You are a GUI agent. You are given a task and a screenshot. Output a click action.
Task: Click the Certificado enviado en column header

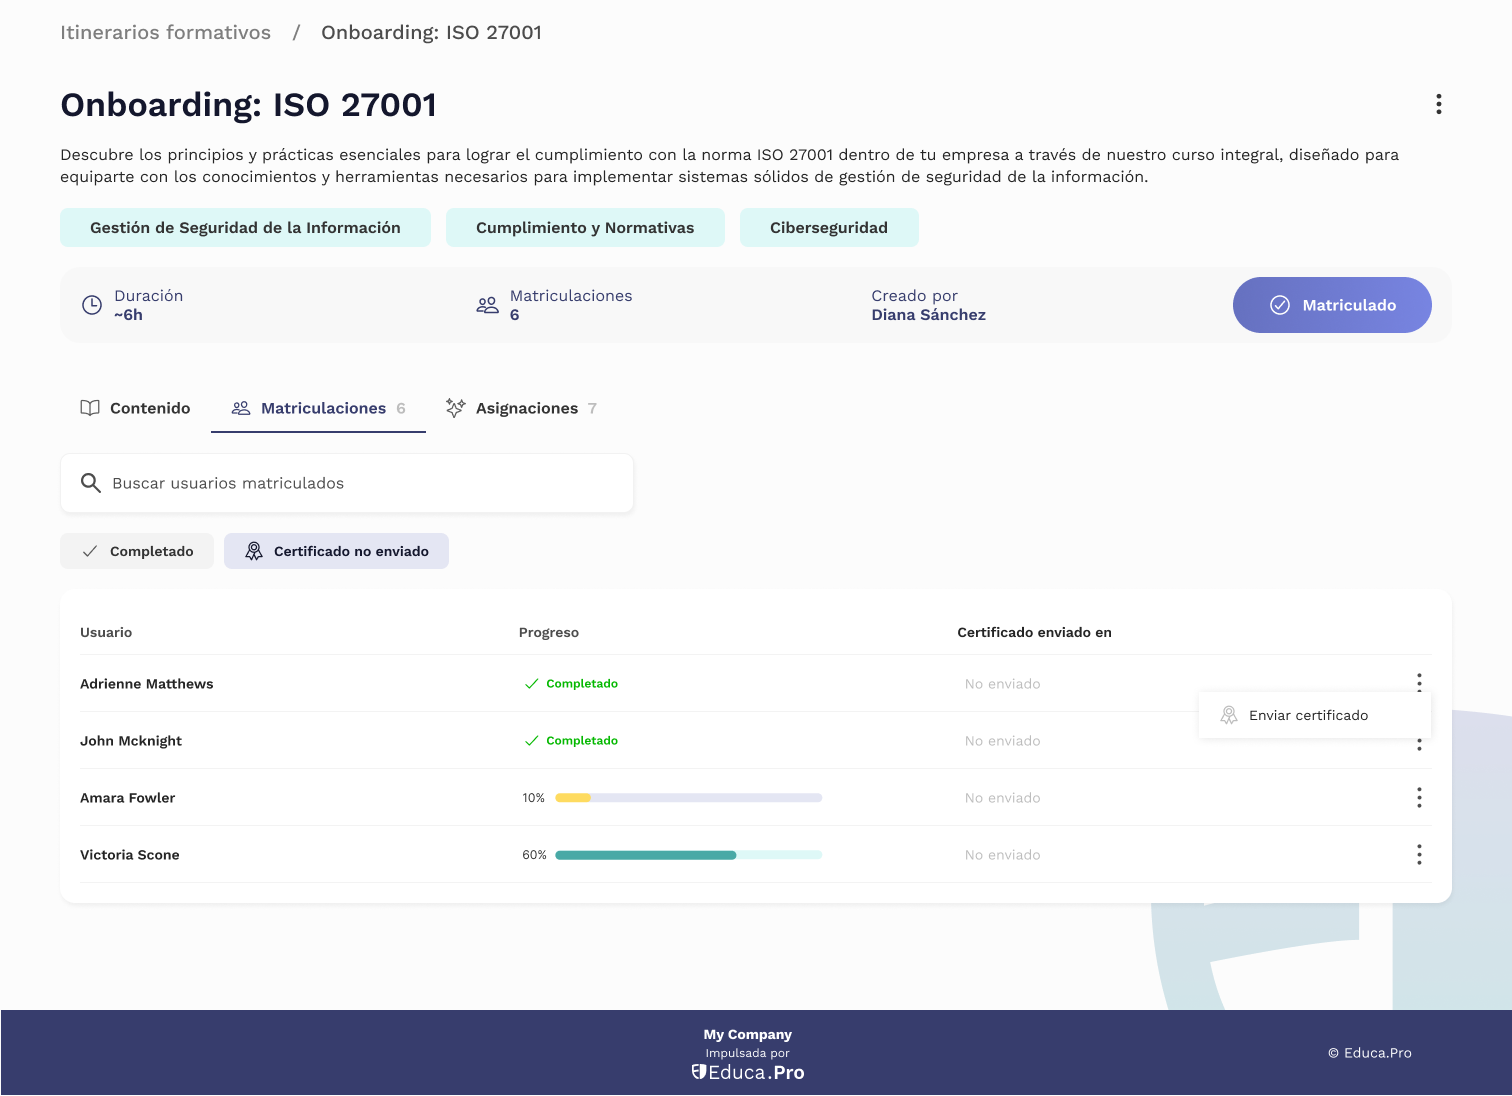point(1034,632)
